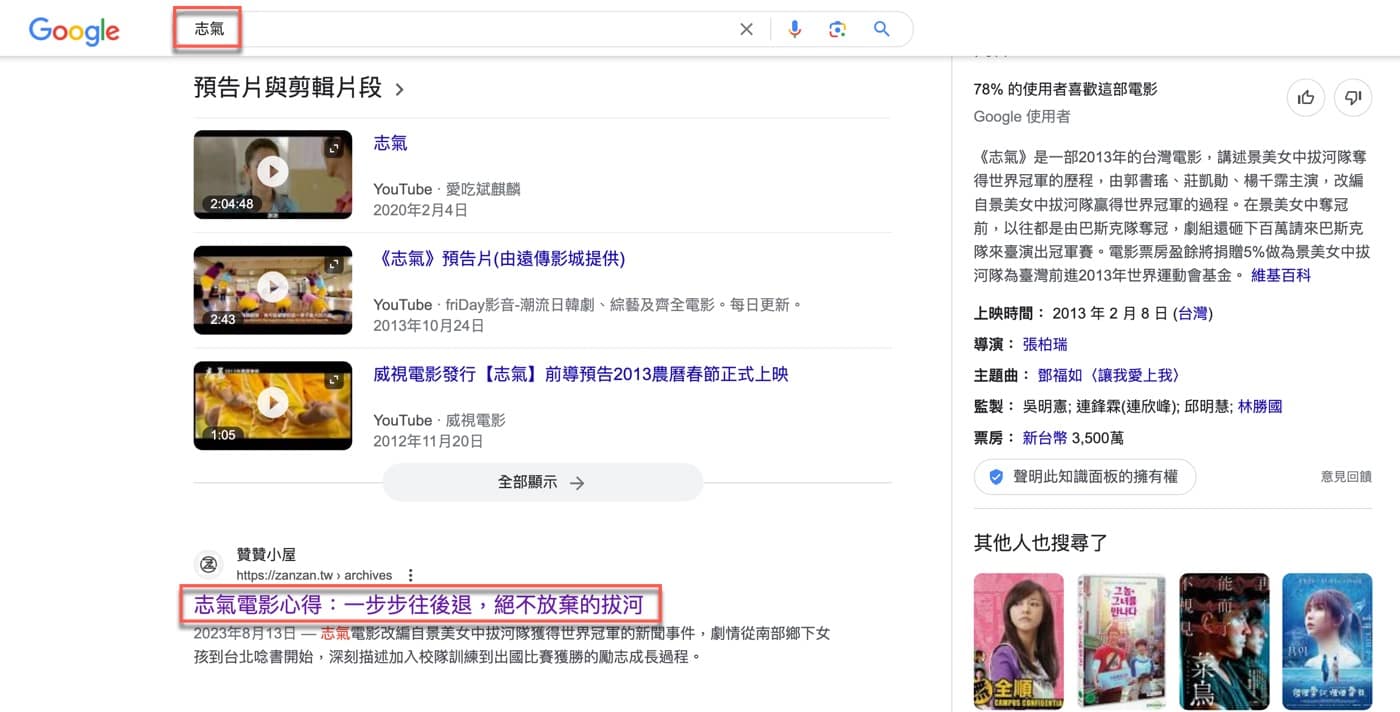
Task: Click 其他人也搜尋了 heading
Action: point(1041,543)
